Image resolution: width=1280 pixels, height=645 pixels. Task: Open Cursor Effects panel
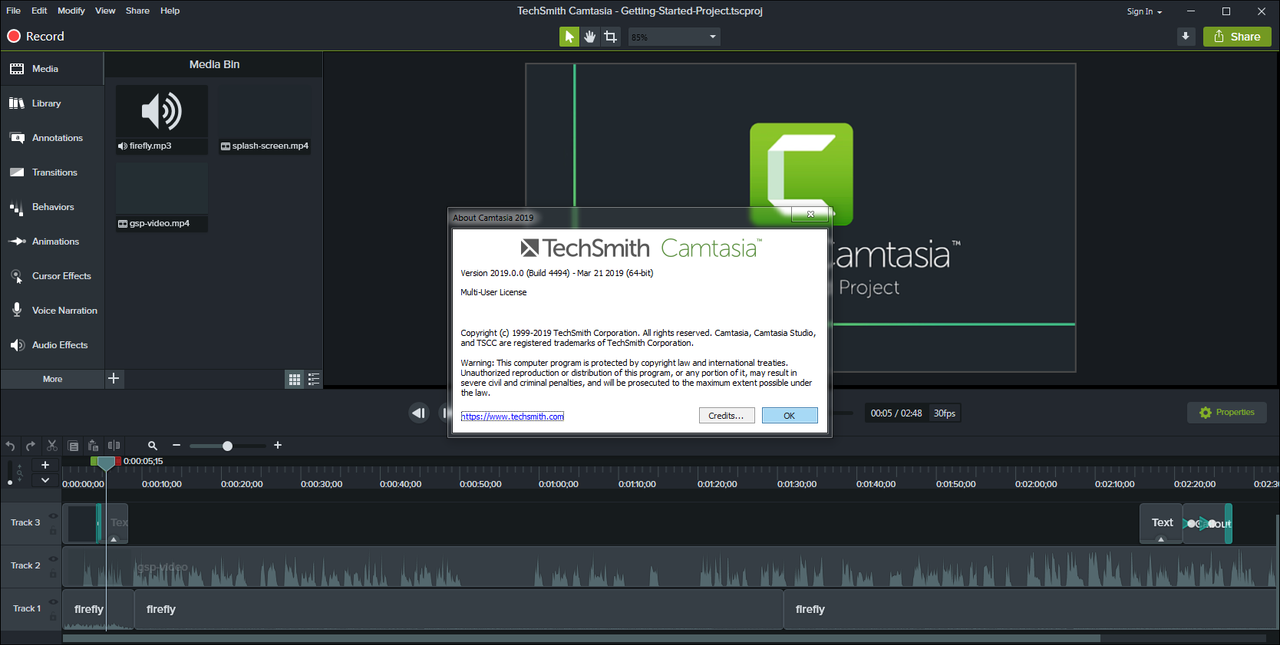point(52,276)
